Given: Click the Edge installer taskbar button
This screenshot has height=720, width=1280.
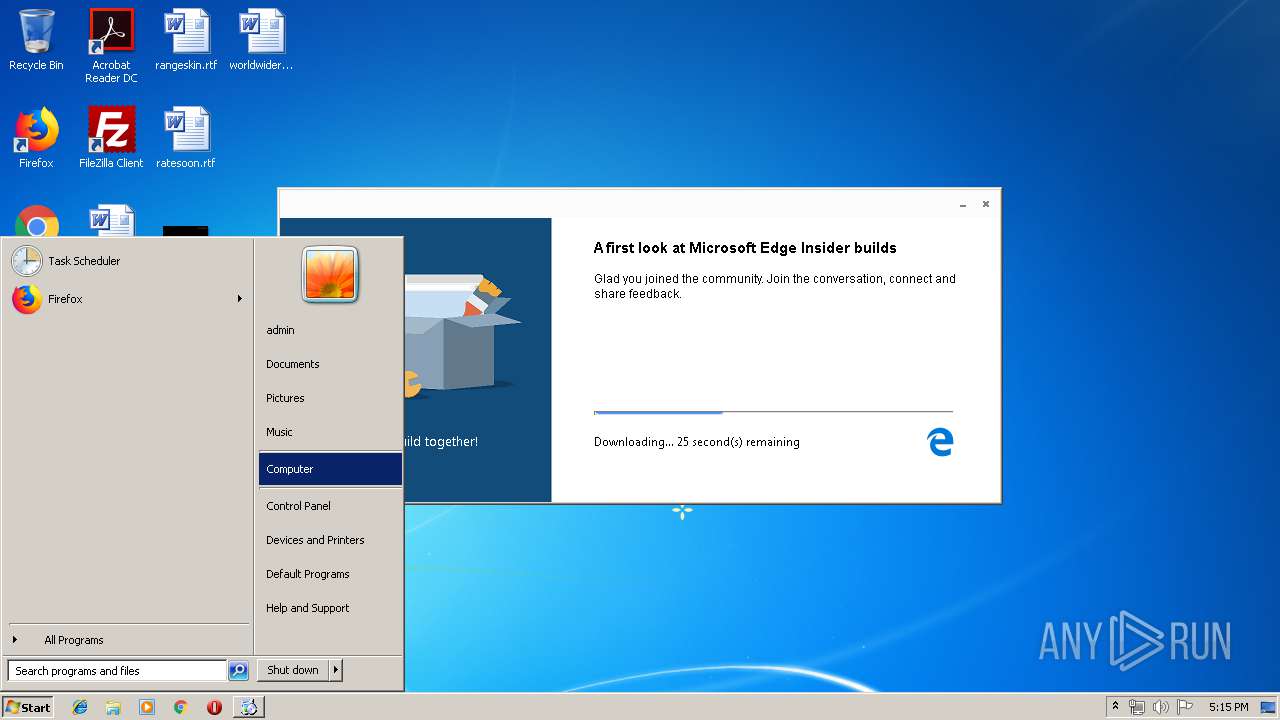Looking at the screenshot, I should point(248,707).
